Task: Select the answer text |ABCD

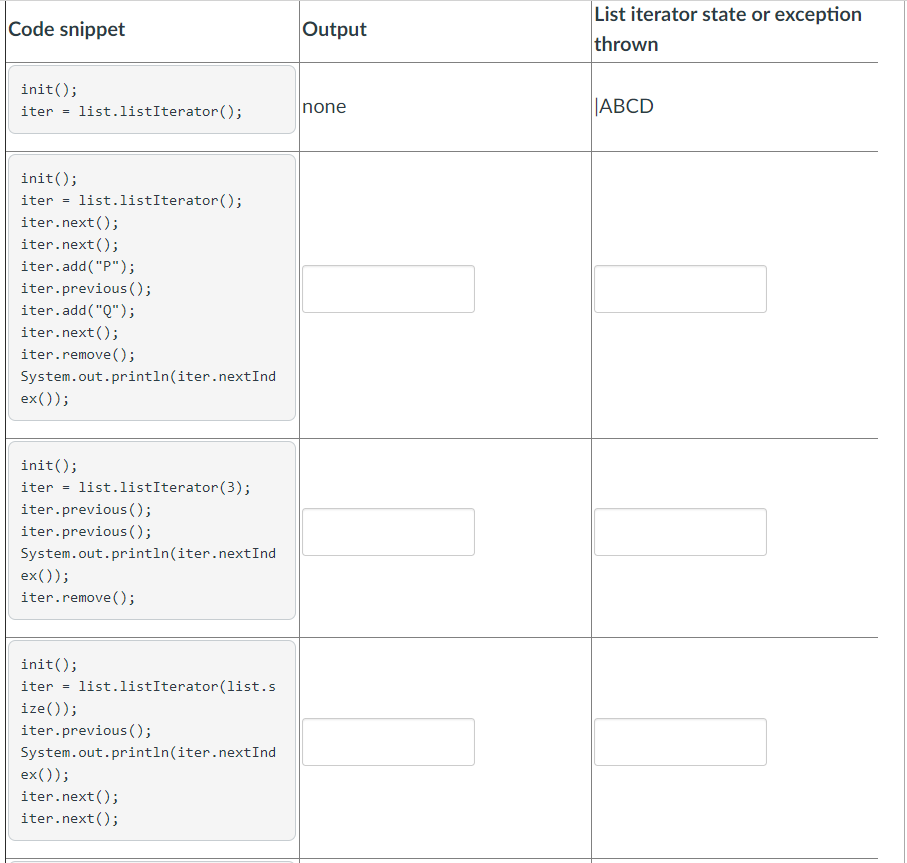Action: (x=624, y=105)
